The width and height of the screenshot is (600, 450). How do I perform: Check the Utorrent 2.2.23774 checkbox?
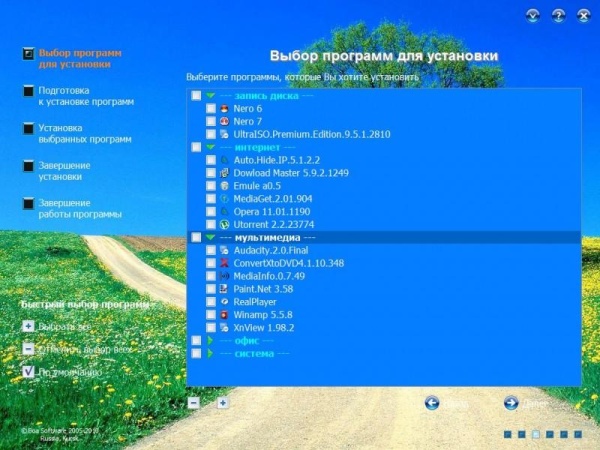pos(211,225)
